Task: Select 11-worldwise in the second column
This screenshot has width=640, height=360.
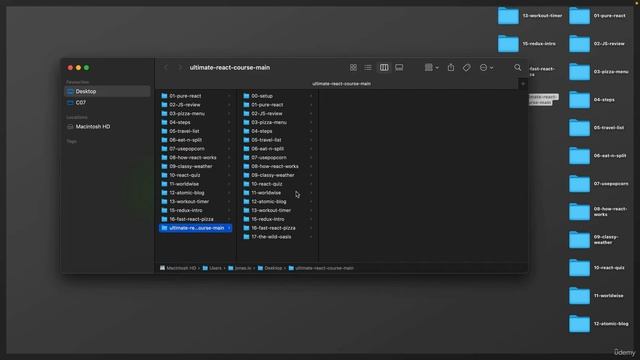Action: coord(278,193)
